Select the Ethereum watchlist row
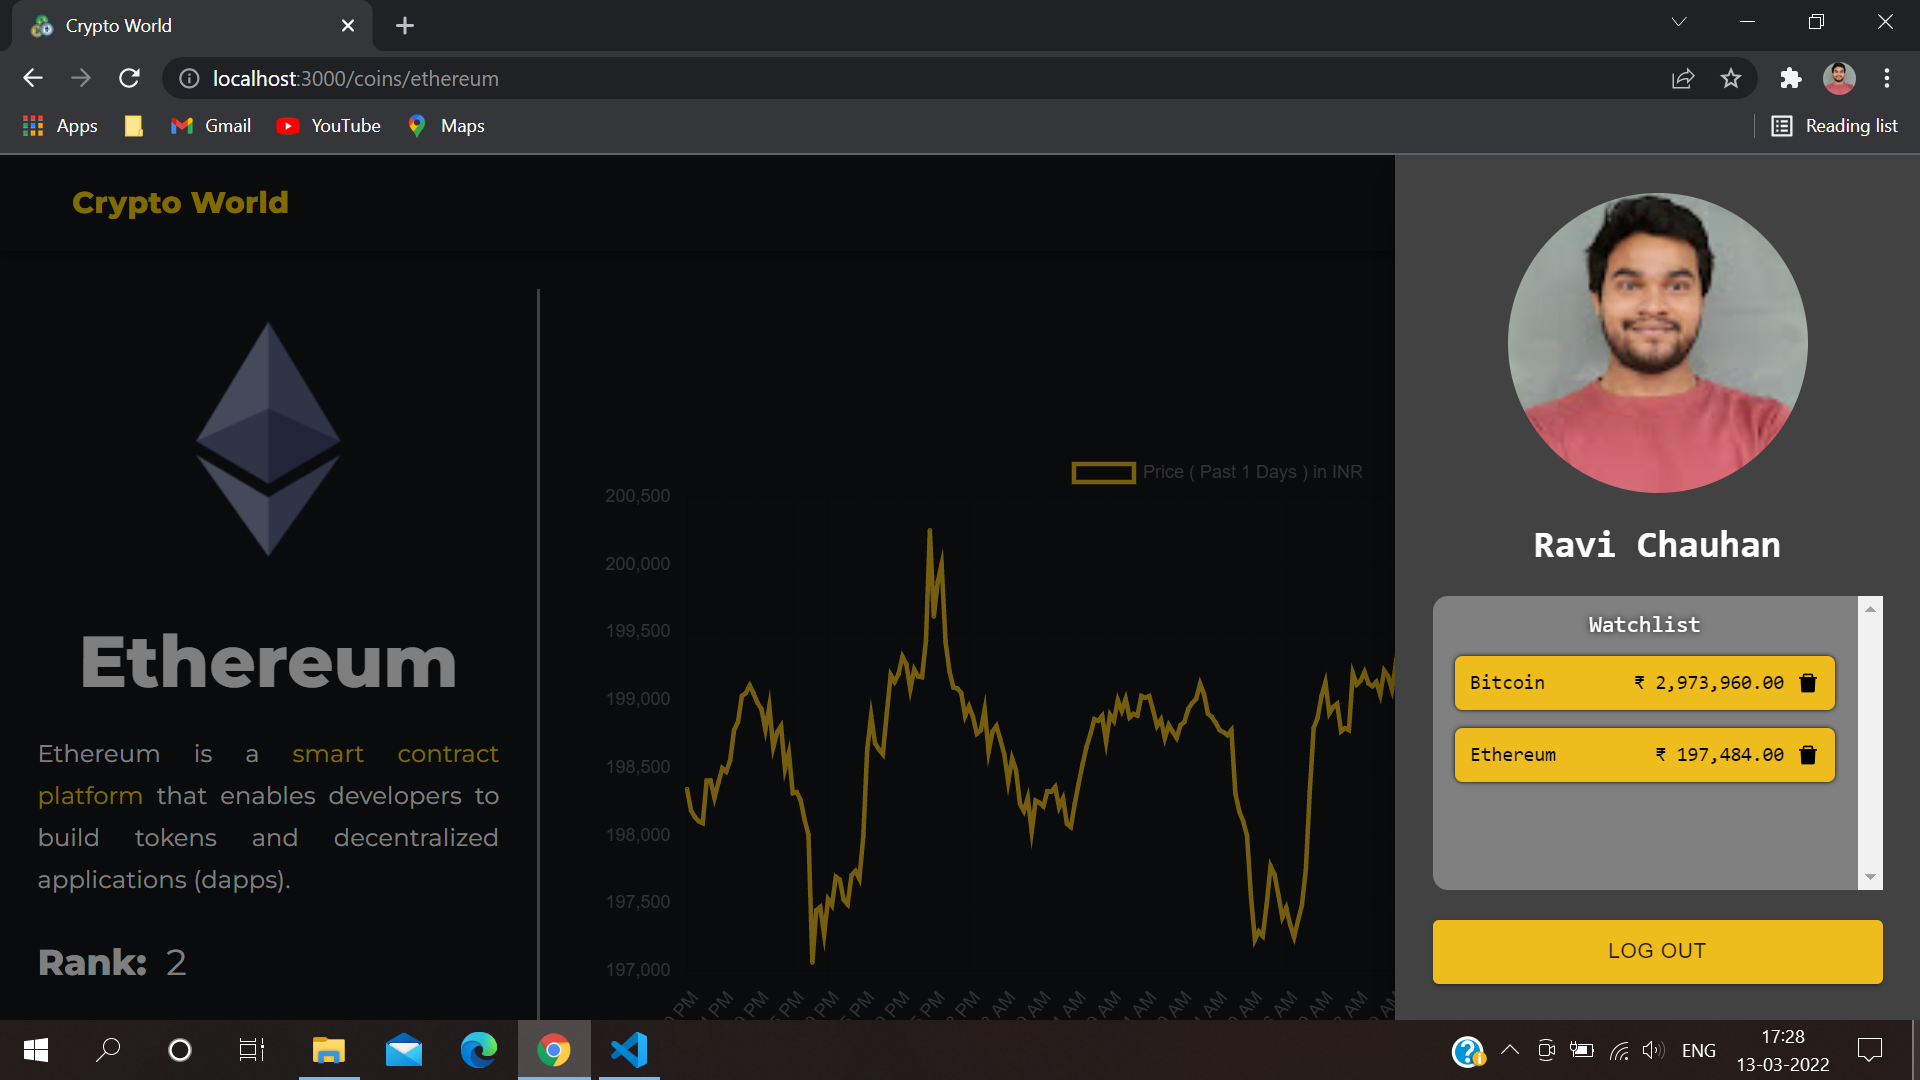This screenshot has width=1920, height=1080. (1644, 755)
